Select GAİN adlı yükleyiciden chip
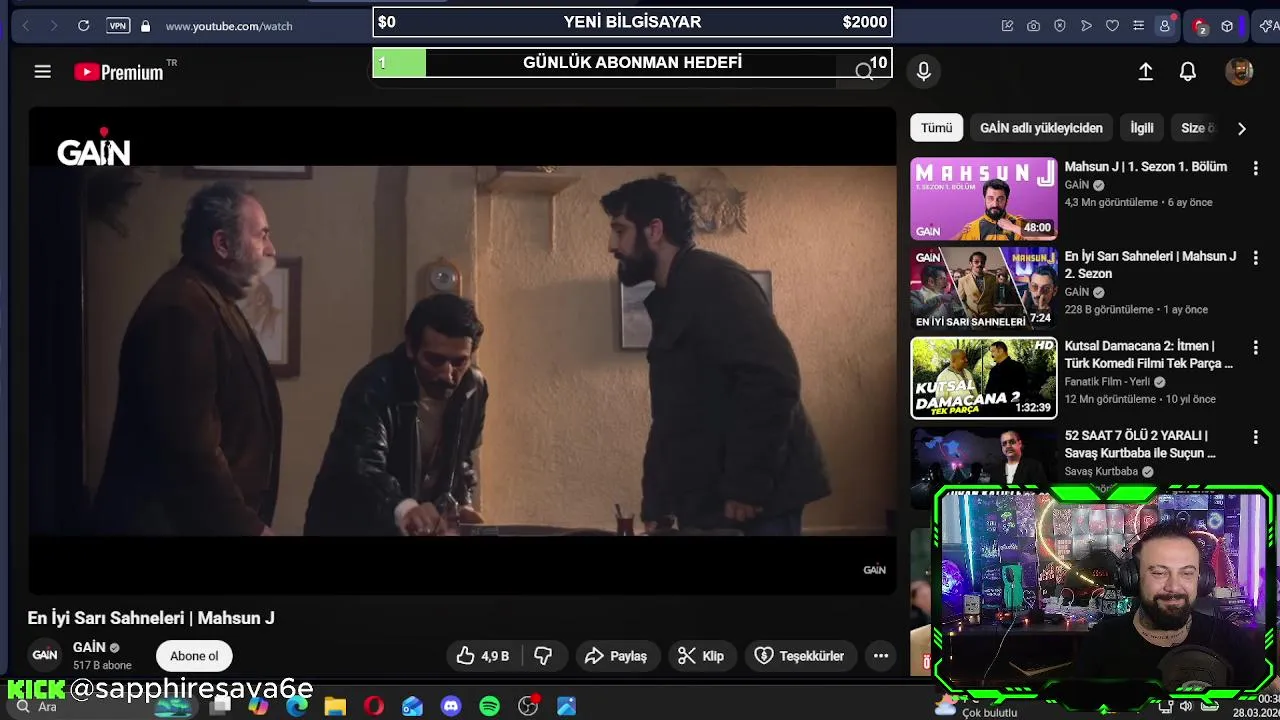Viewport: 1280px width, 720px height. click(1041, 128)
